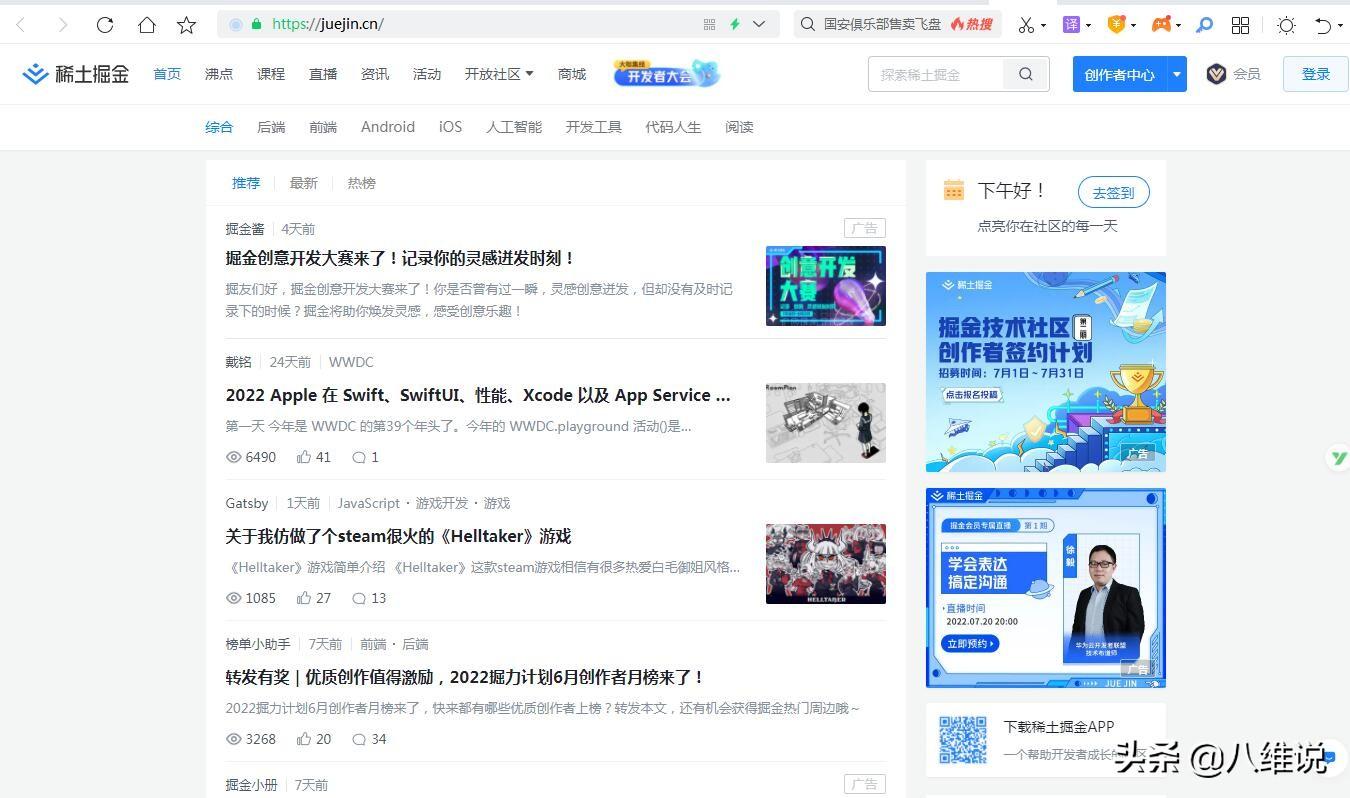1350x798 pixels.
Task: Select the 前端 category tab
Action: (323, 127)
